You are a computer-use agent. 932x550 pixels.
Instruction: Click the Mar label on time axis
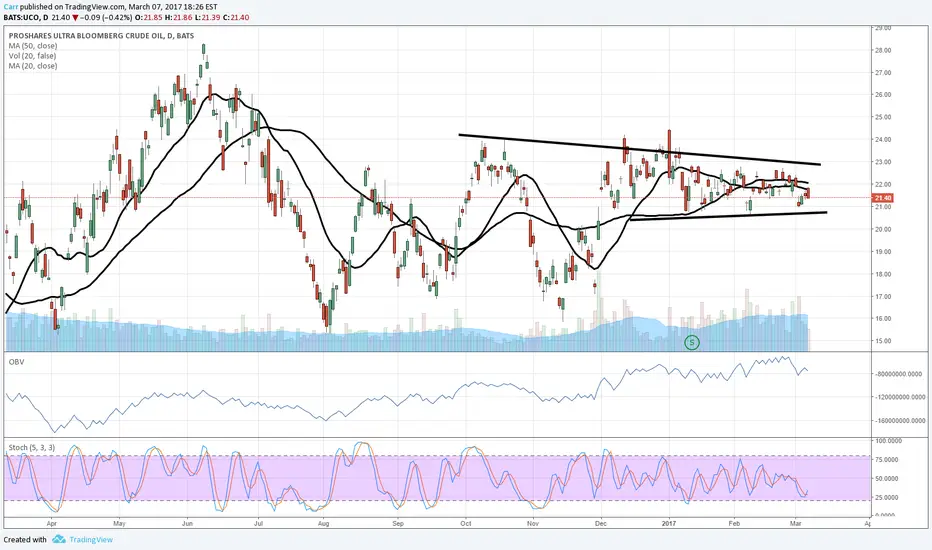click(796, 524)
